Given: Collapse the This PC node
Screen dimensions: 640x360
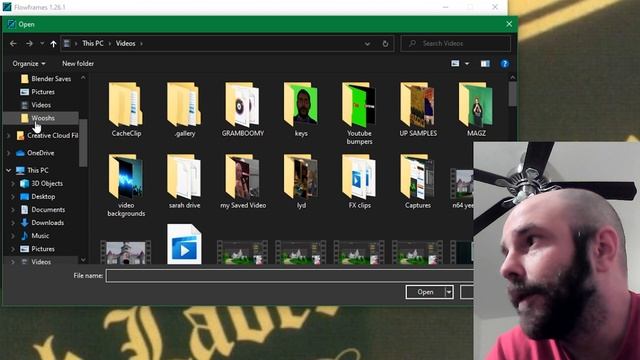Looking at the screenshot, I should [x=9, y=170].
